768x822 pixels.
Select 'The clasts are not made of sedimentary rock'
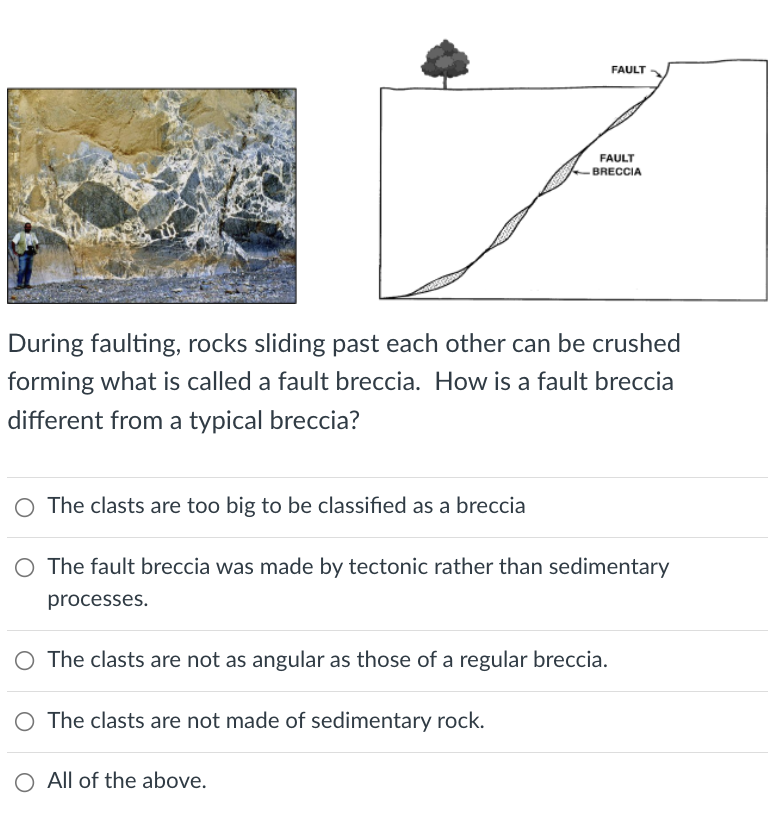coord(24,721)
